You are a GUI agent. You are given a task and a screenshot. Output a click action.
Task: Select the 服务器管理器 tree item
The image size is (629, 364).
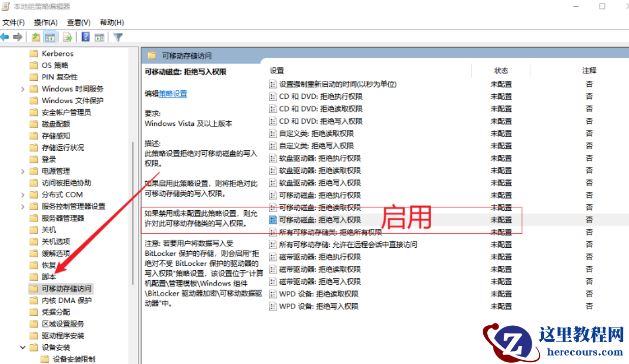coord(63,218)
